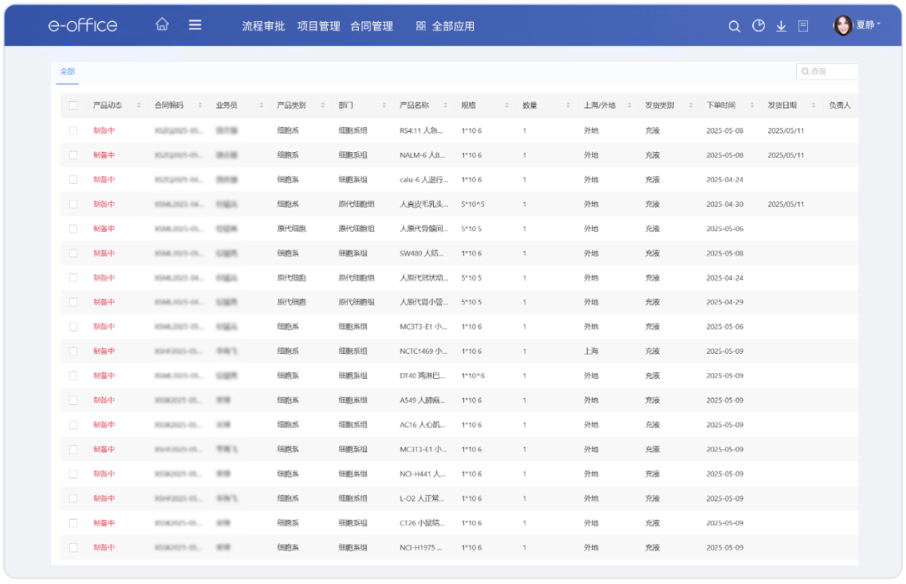
Task: Check the SW480 row checkbox
Action: [73, 253]
